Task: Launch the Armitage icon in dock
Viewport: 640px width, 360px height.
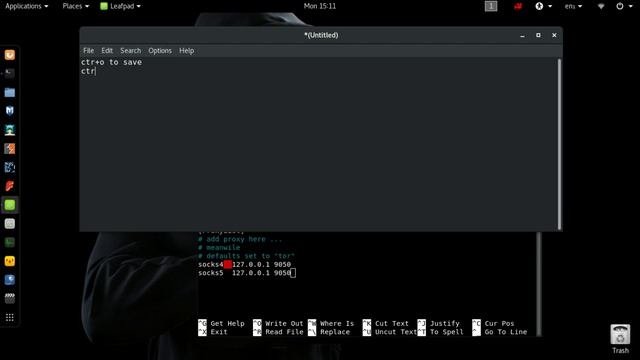Action: pyautogui.click(x=10, y=130)
